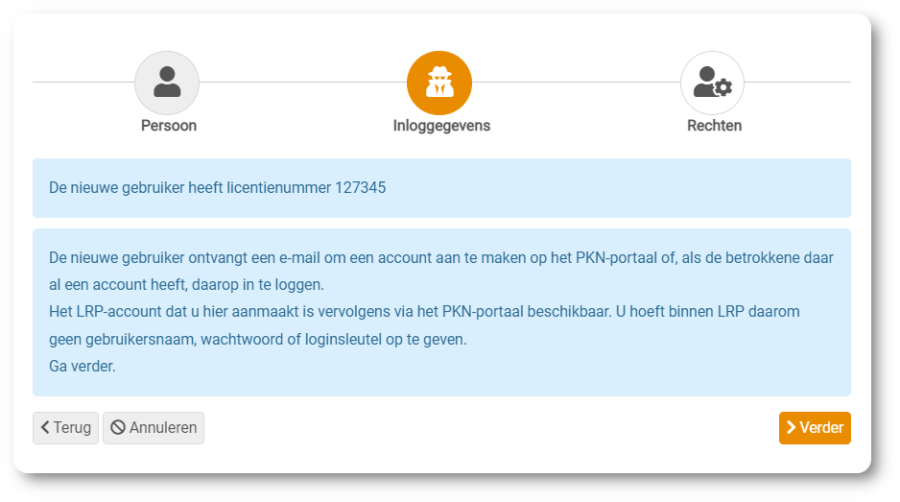Viewport: 900px width, 502px height.
Task: Click the license number 127345
Action: click(360, 188)
